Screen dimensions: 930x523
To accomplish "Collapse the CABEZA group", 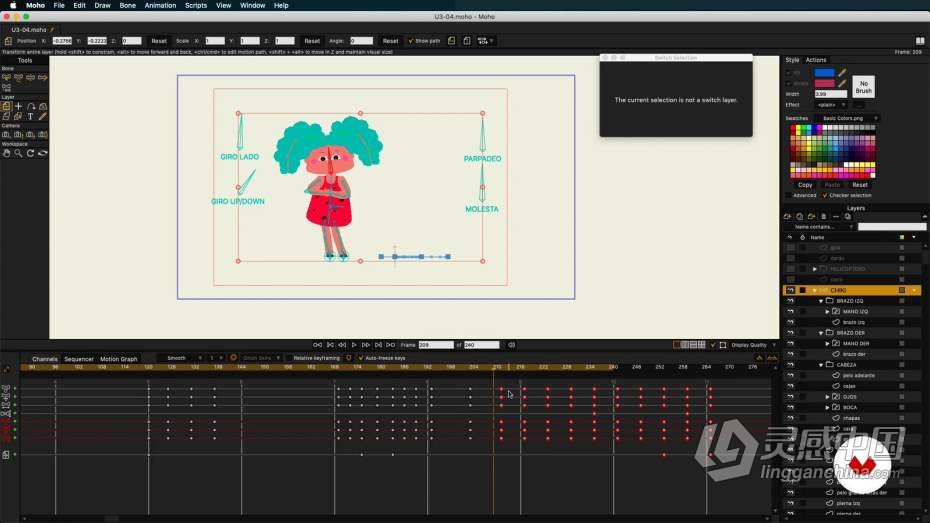I will (x=821, y=365).
